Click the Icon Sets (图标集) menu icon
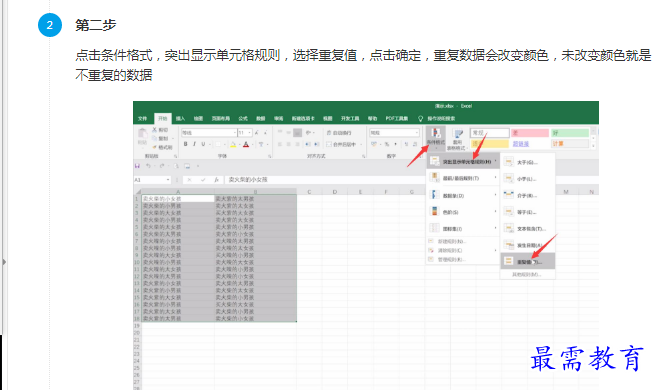 (x=434, y=228)
